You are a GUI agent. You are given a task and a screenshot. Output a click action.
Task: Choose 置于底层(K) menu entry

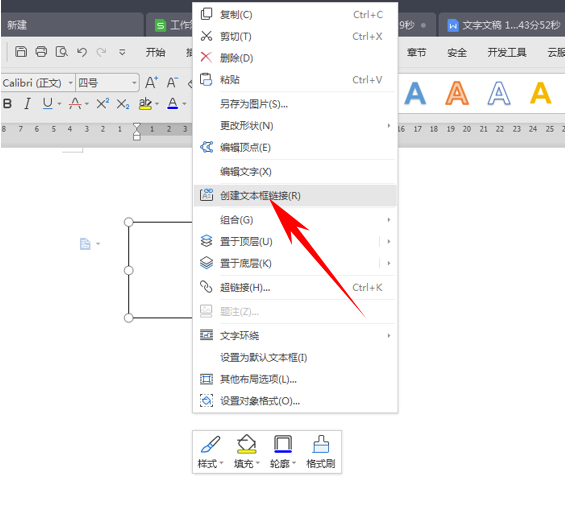[x=286, y=263]
